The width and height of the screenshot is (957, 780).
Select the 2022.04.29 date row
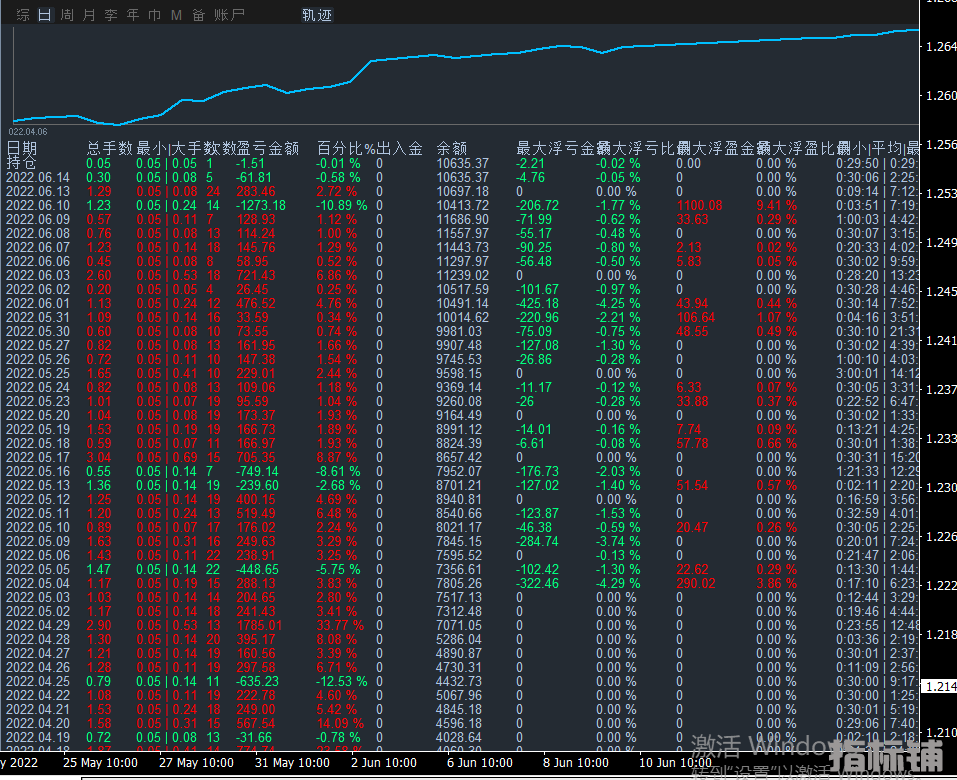point(38,626)
